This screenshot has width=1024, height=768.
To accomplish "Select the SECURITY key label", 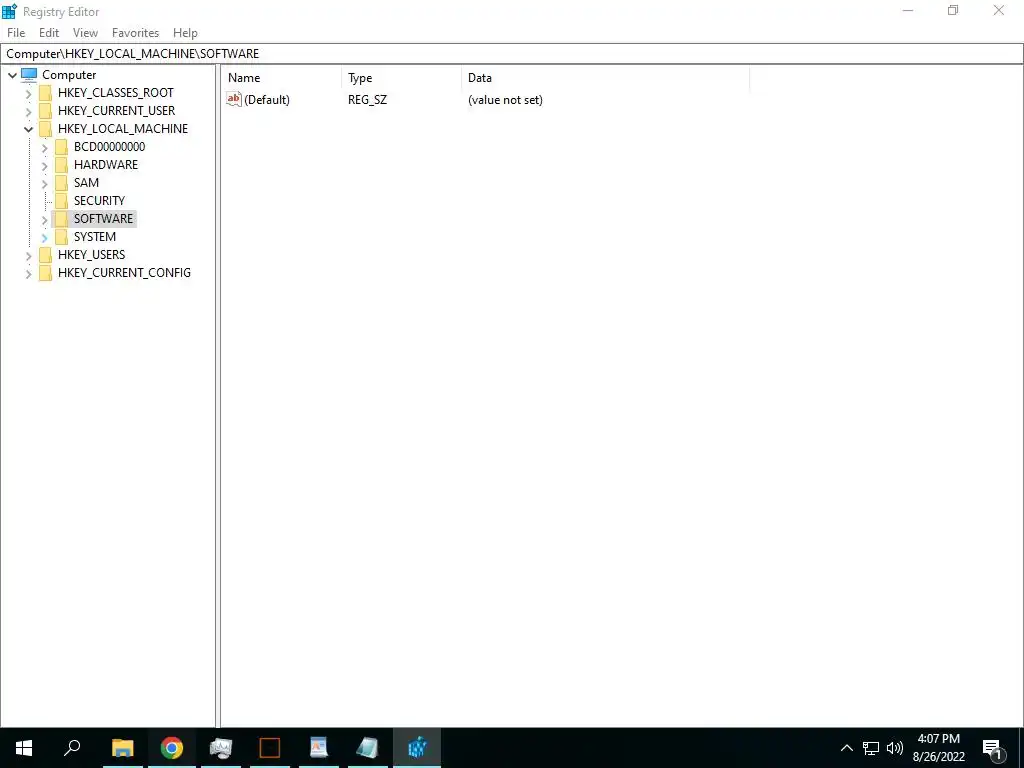I will [x=99, y=200].
